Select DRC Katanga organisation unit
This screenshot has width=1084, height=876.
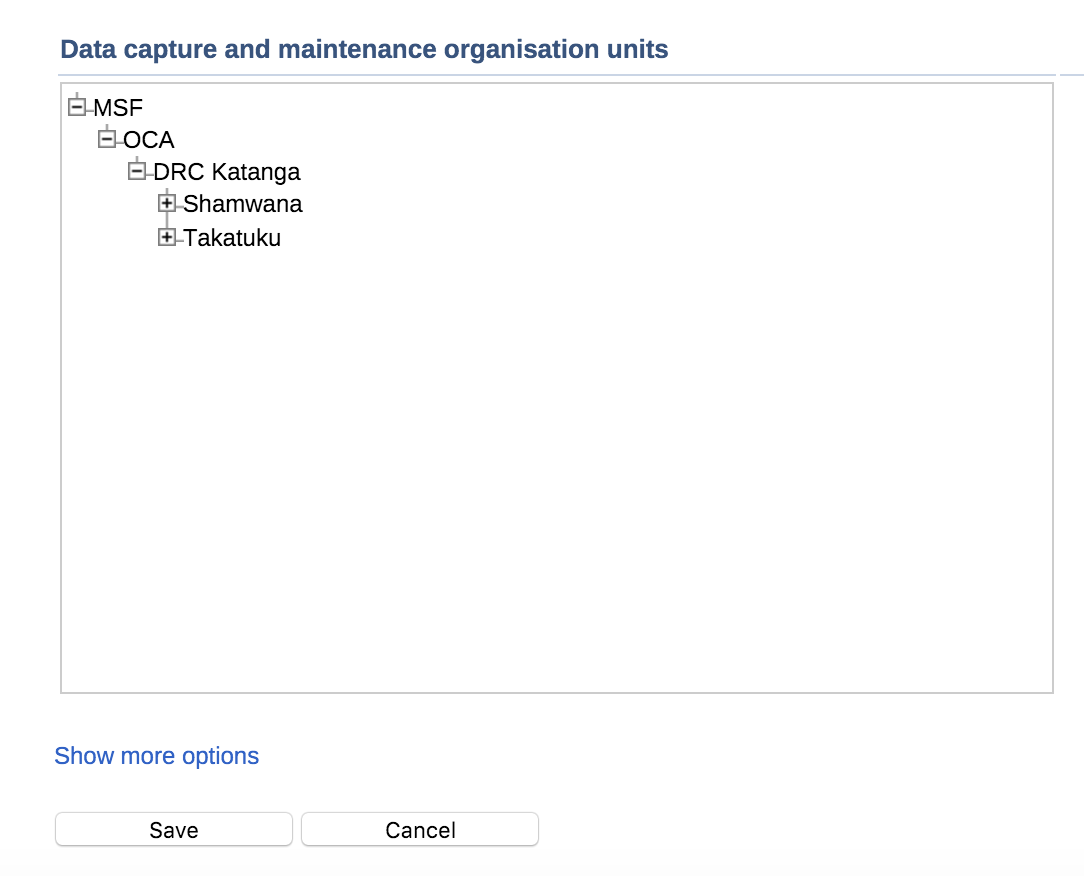pos(227,172)
